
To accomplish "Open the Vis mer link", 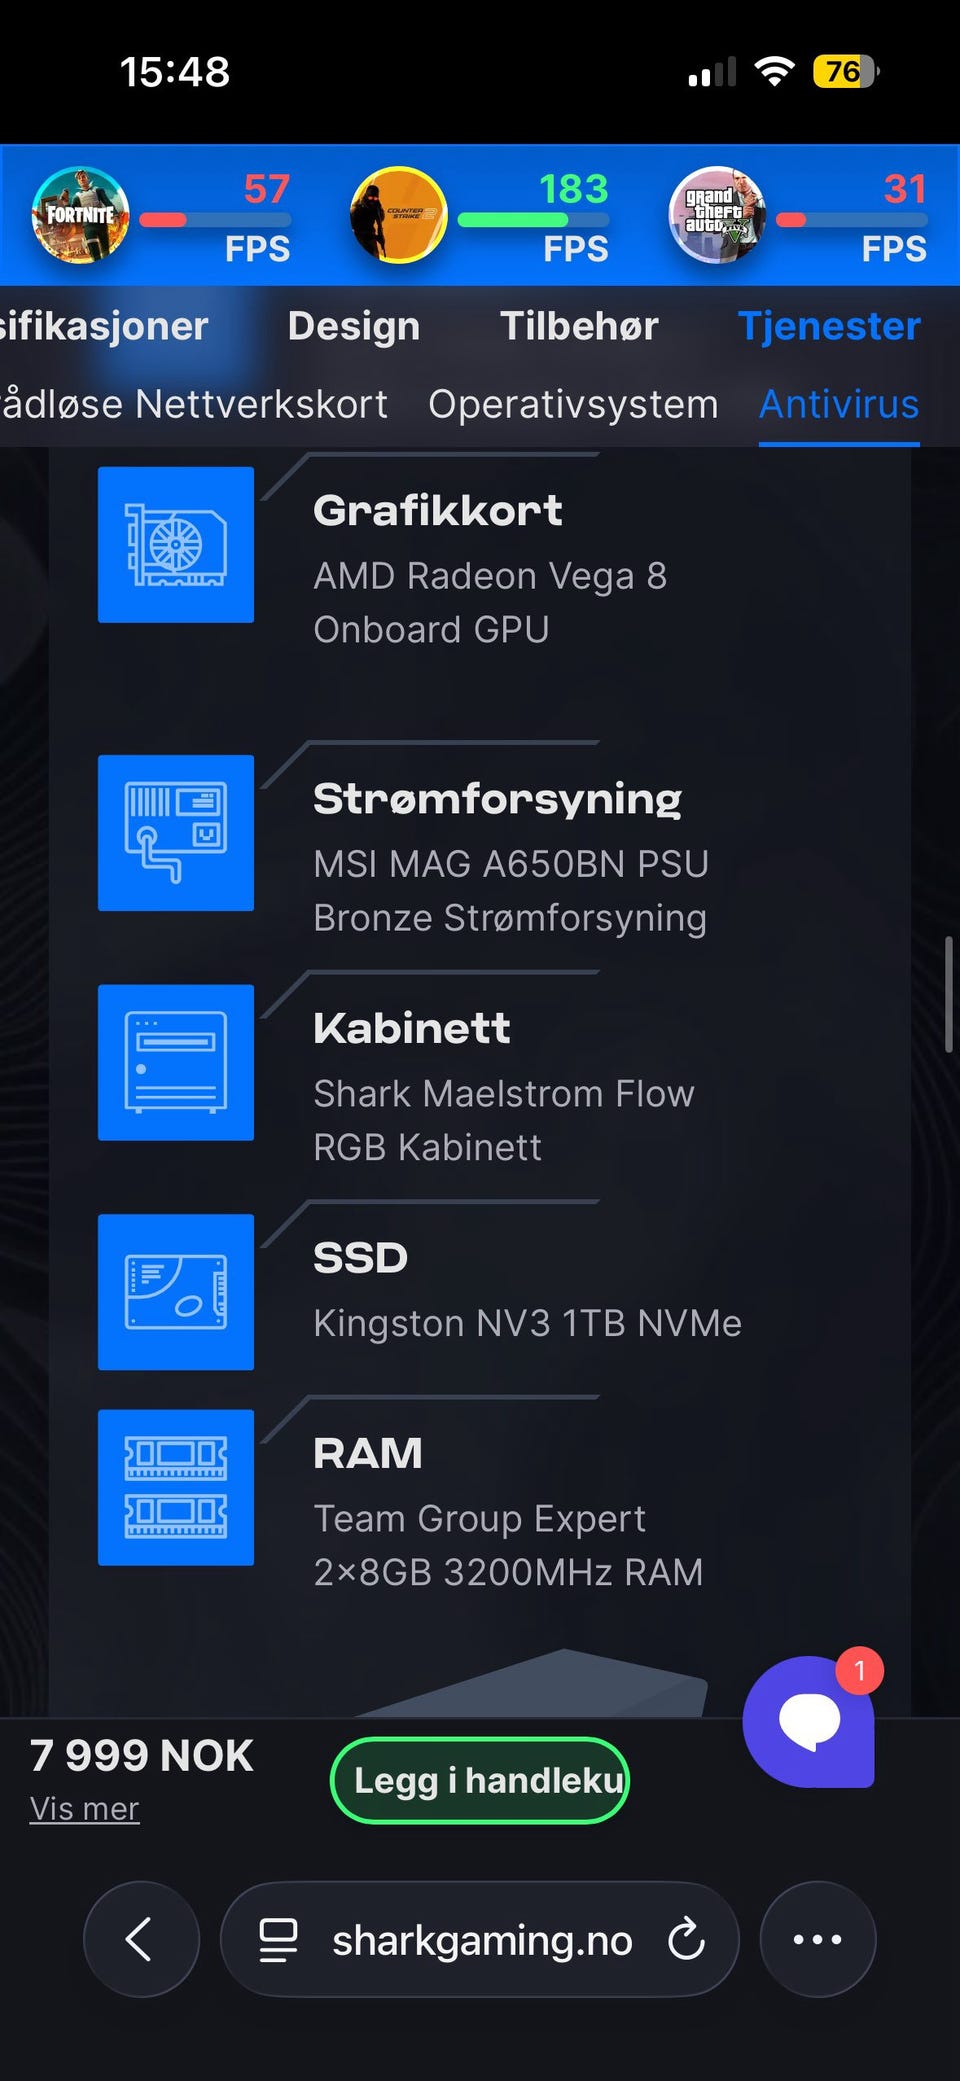I will pos(84,1808).
